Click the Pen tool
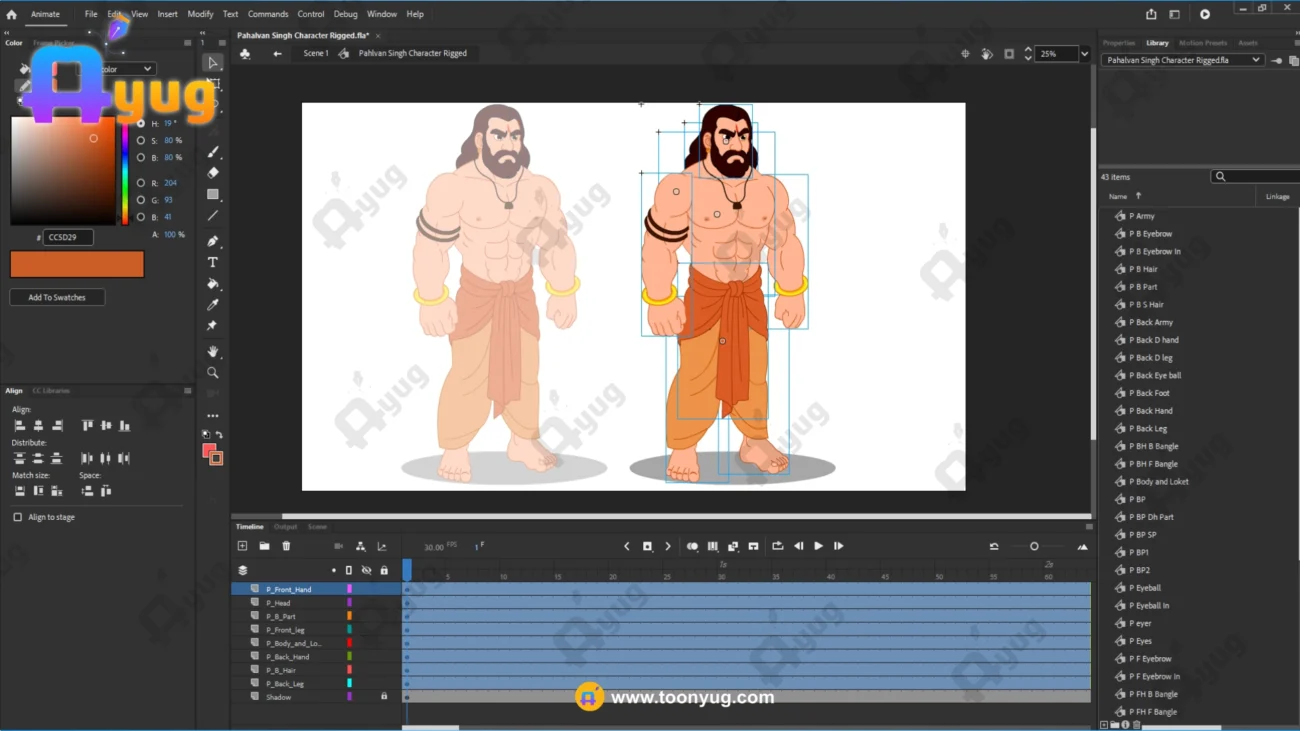This screenshot has width=1300, height=731. click(213, 241)
